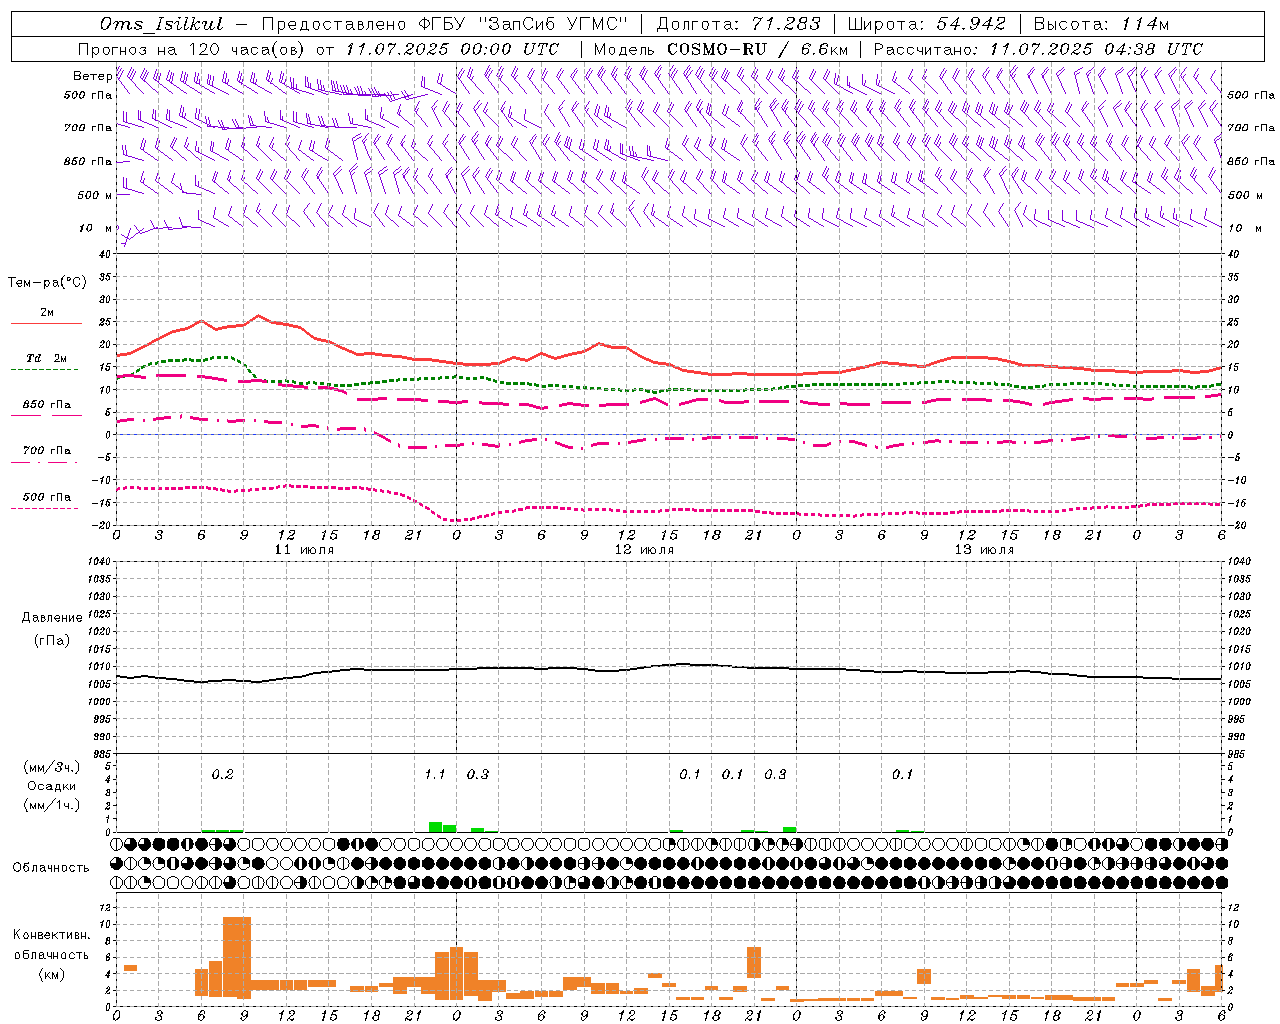Click the 'Ветер' wind panel label
1280x1024 pixels.
(x=92, y=76)
